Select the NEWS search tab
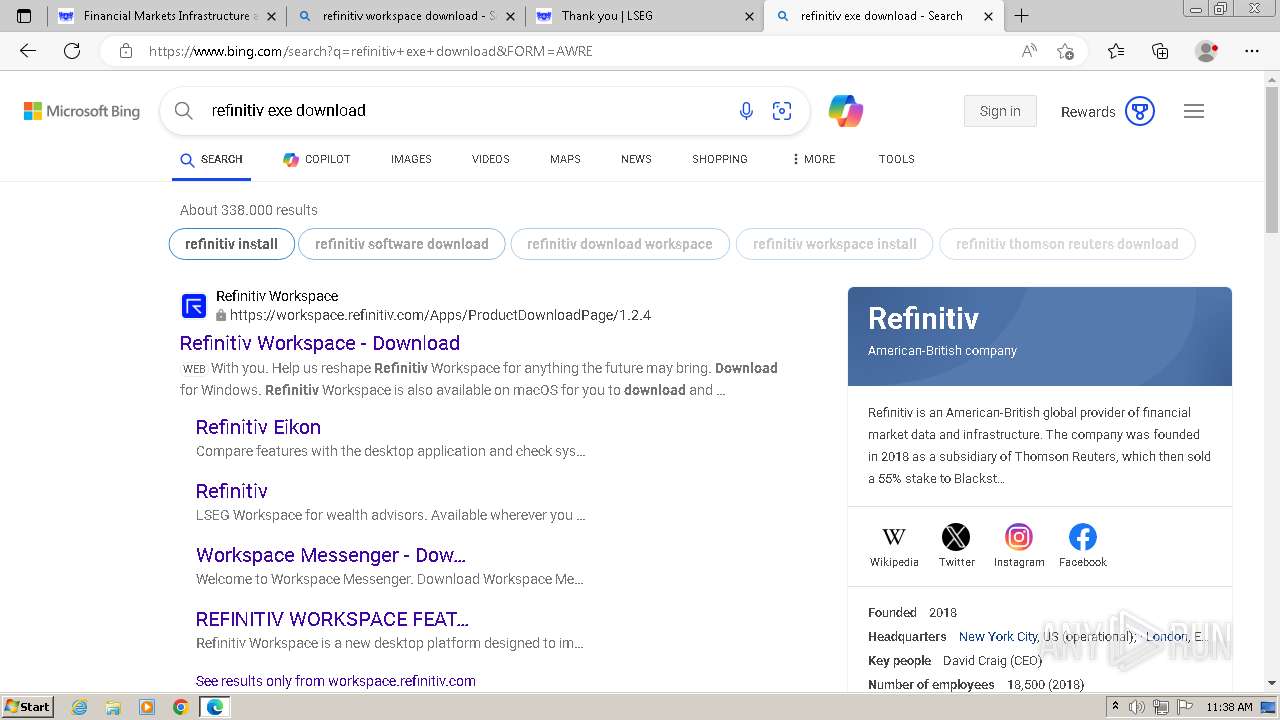The height and width of the screenshot is (720, 1280). [636, 159]
